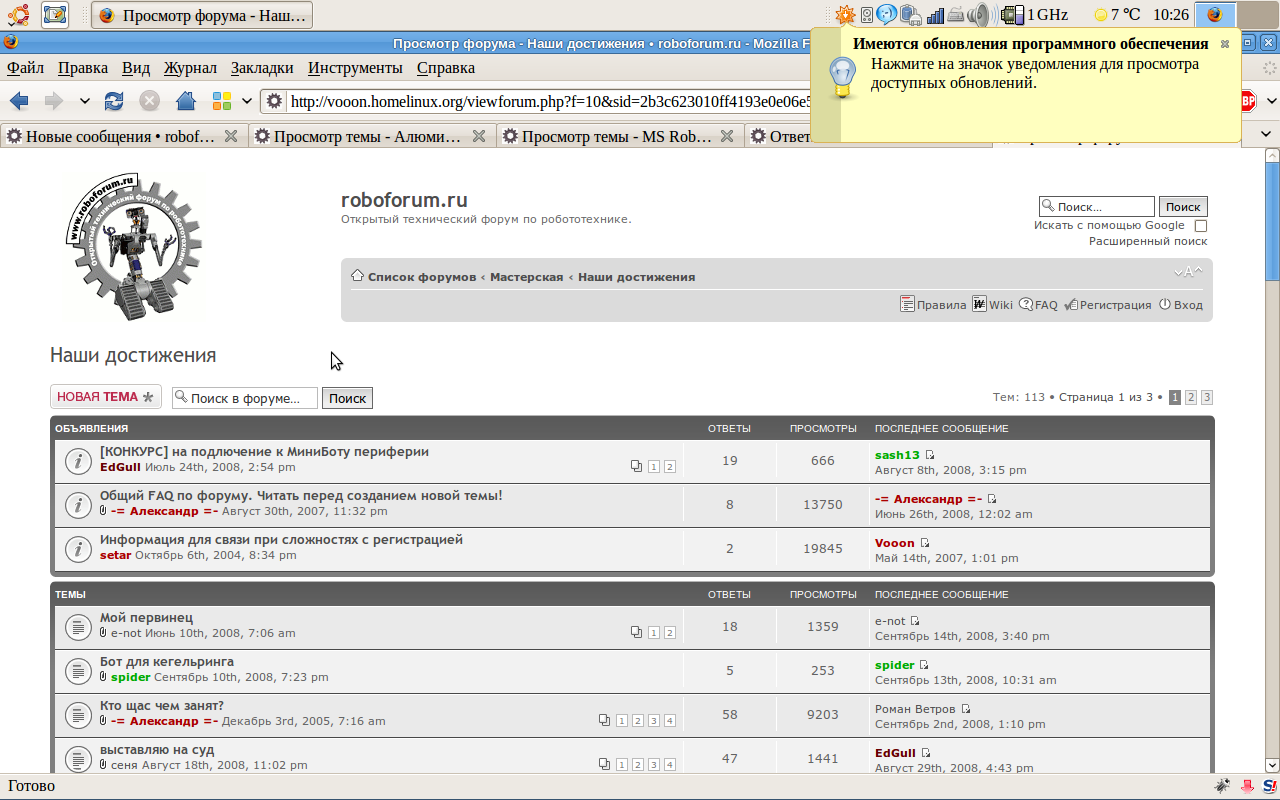Image resolution: width=1280 pixels, height=800 pixels.
Task: Close the software updates notification popup
Action: 1225,44
